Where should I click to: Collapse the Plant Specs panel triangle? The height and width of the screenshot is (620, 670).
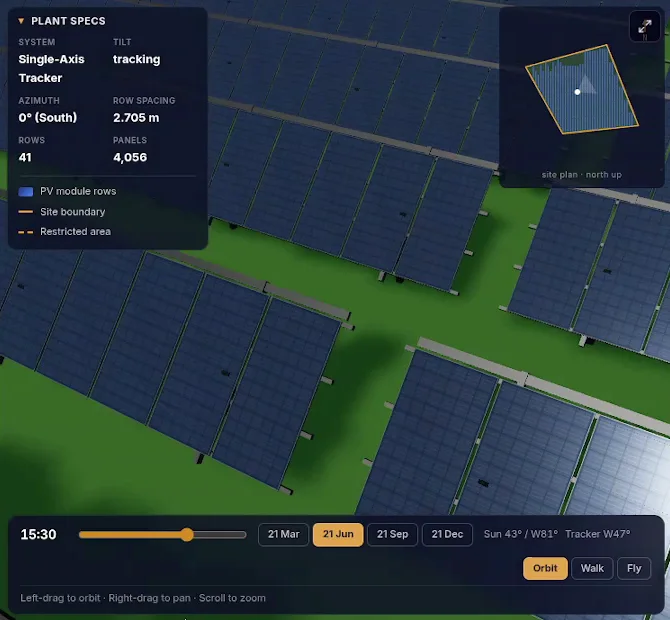pyautogui.click(x=21, y=21)
